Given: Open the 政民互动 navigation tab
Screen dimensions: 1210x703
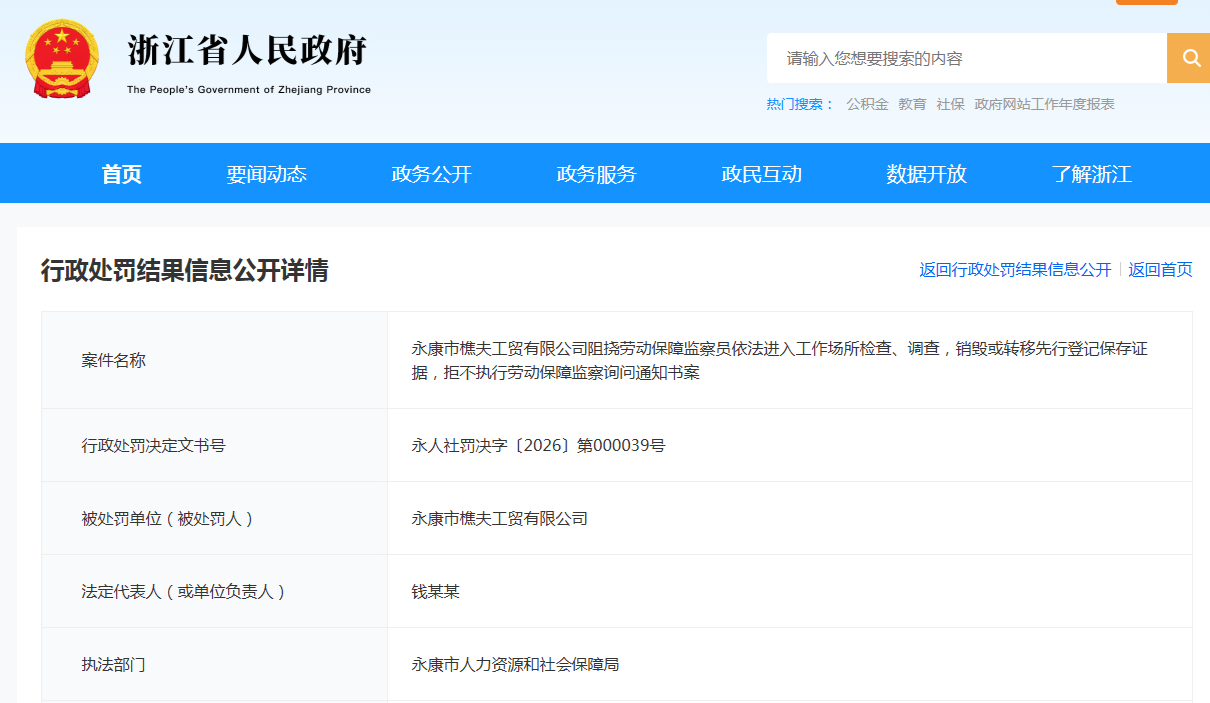Looking at the screenshot, I should click(x=761, y=174).
